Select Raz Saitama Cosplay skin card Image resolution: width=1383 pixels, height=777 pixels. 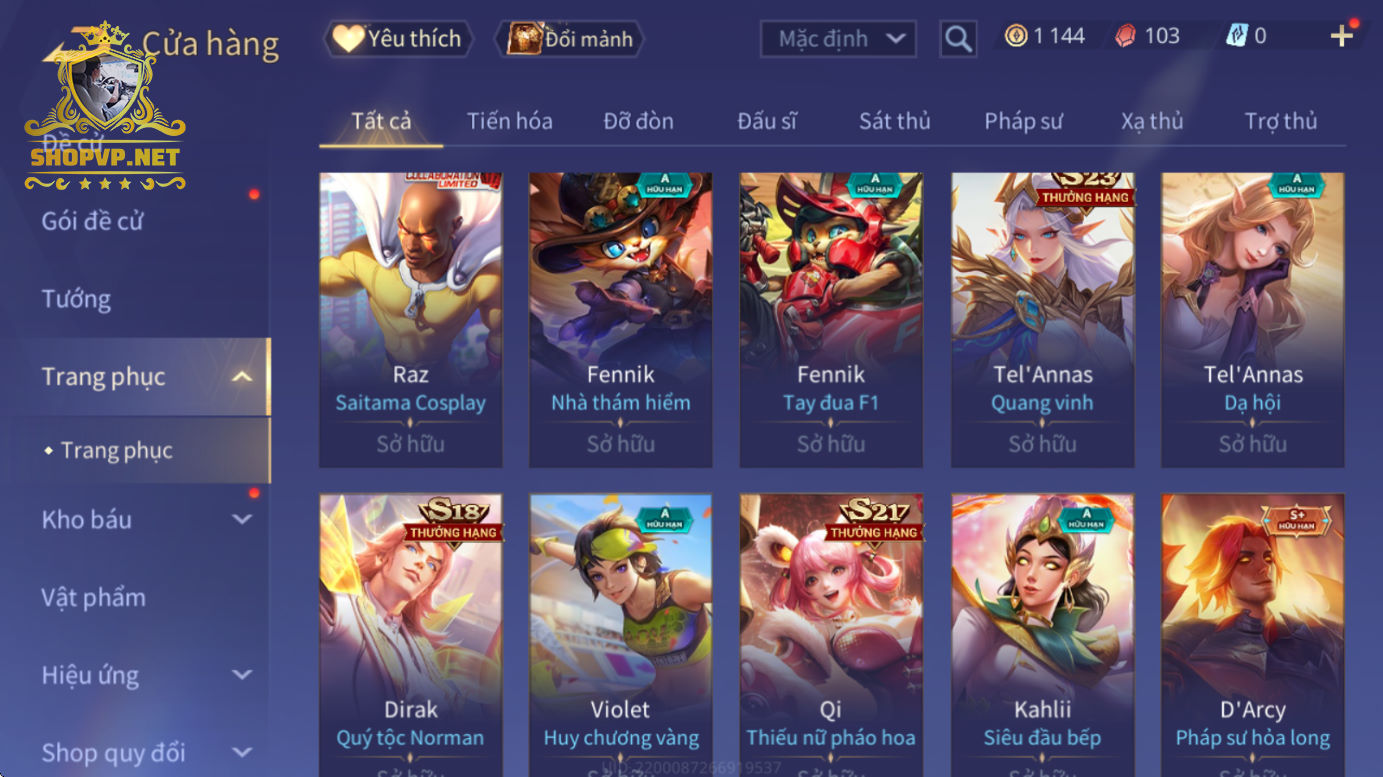[x=410, y=320]
